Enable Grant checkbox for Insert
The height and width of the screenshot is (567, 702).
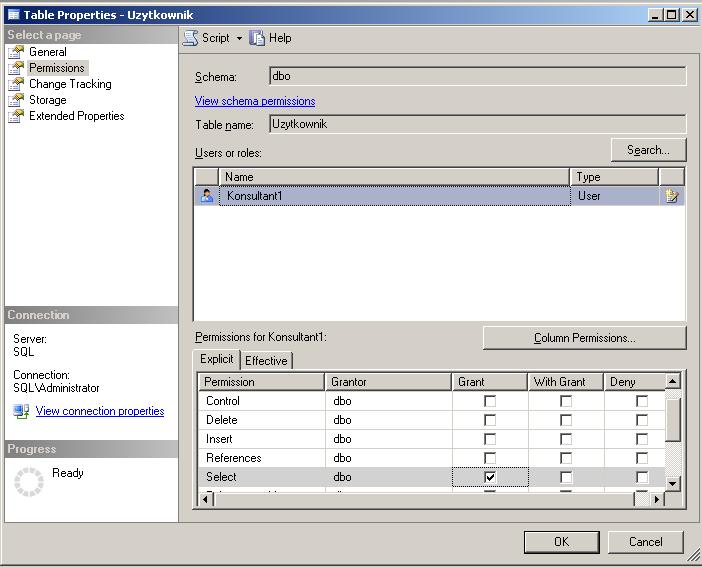coord(490,439)
